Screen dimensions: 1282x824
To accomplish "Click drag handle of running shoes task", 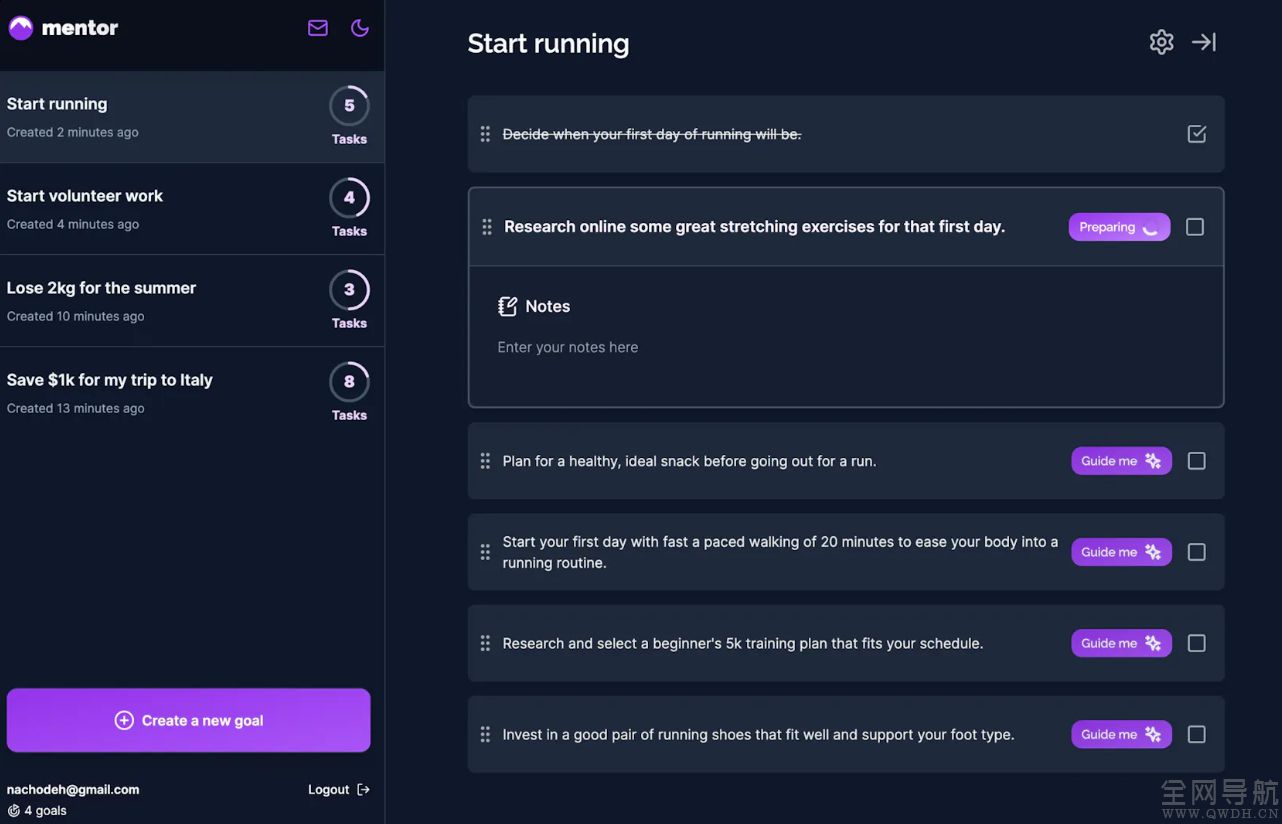I will (x=485, y=734).
